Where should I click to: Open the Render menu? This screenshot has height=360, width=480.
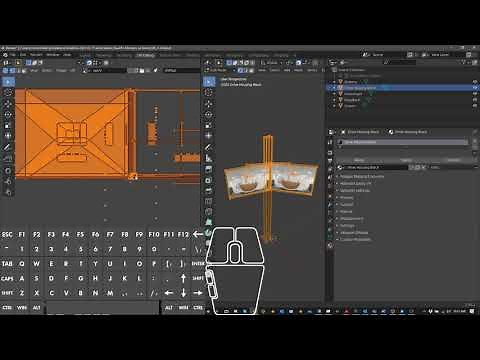tap(36, 55)
